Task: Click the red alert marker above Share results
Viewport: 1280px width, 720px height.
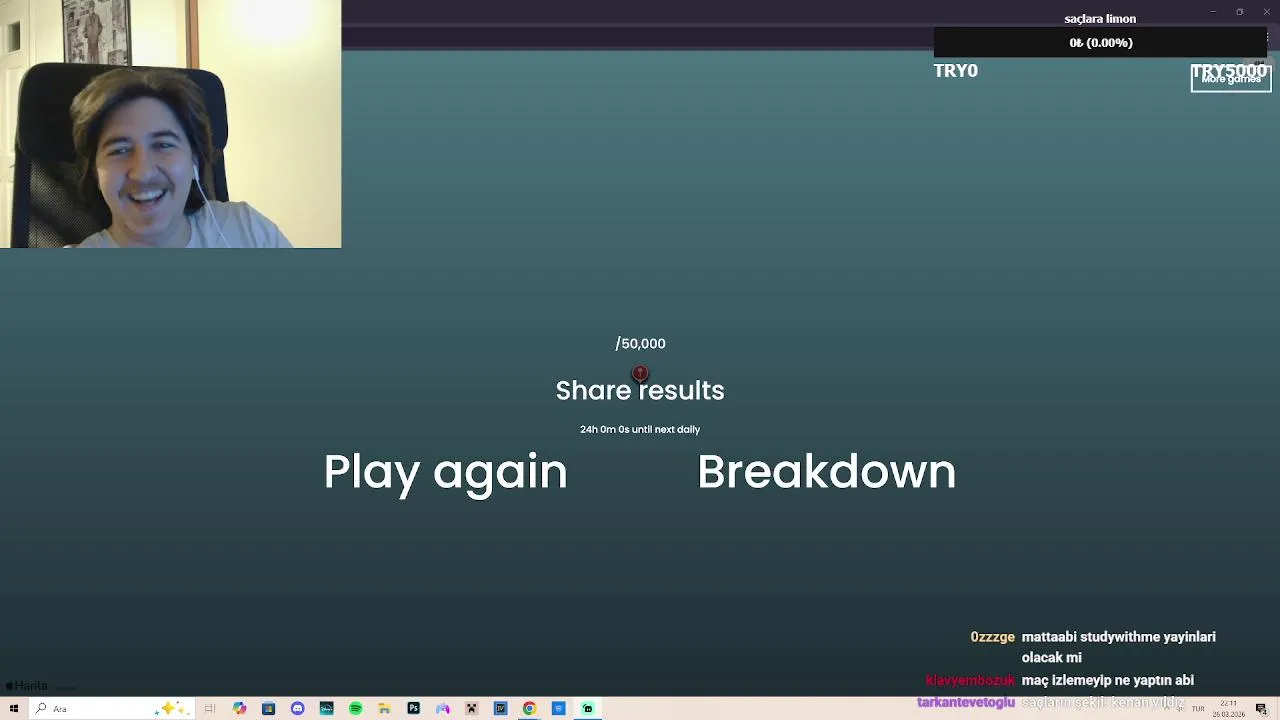Action: pyautogui.click(x=640, y=374)
